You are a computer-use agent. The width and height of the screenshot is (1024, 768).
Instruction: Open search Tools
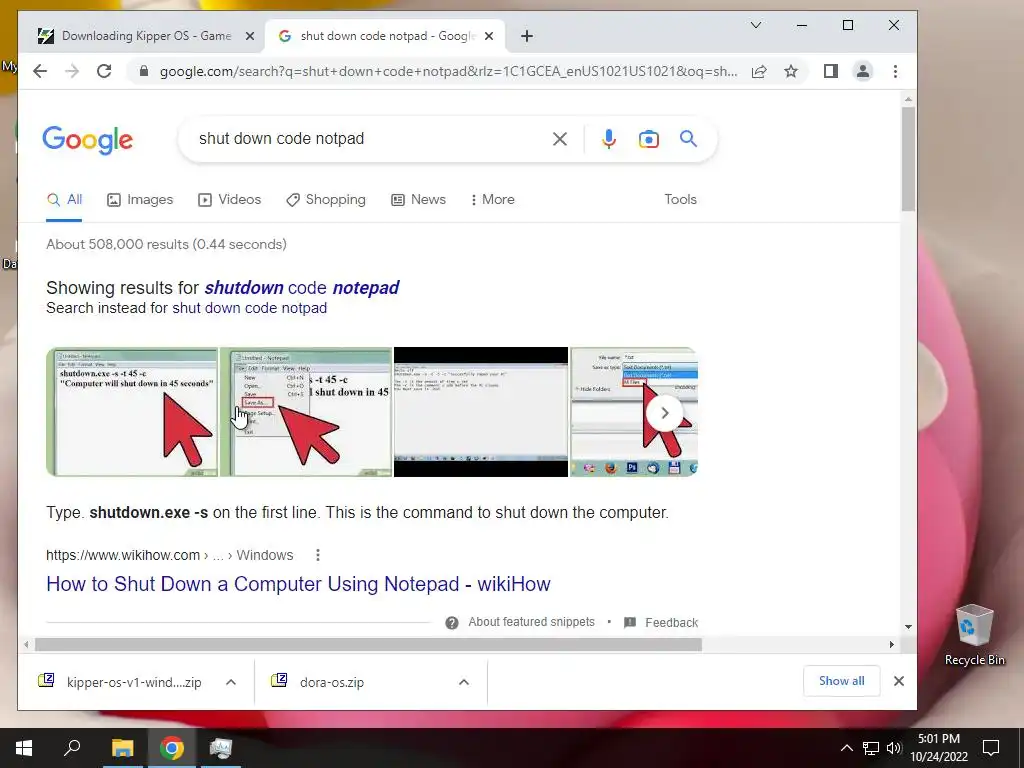click(x=680, y=200)
